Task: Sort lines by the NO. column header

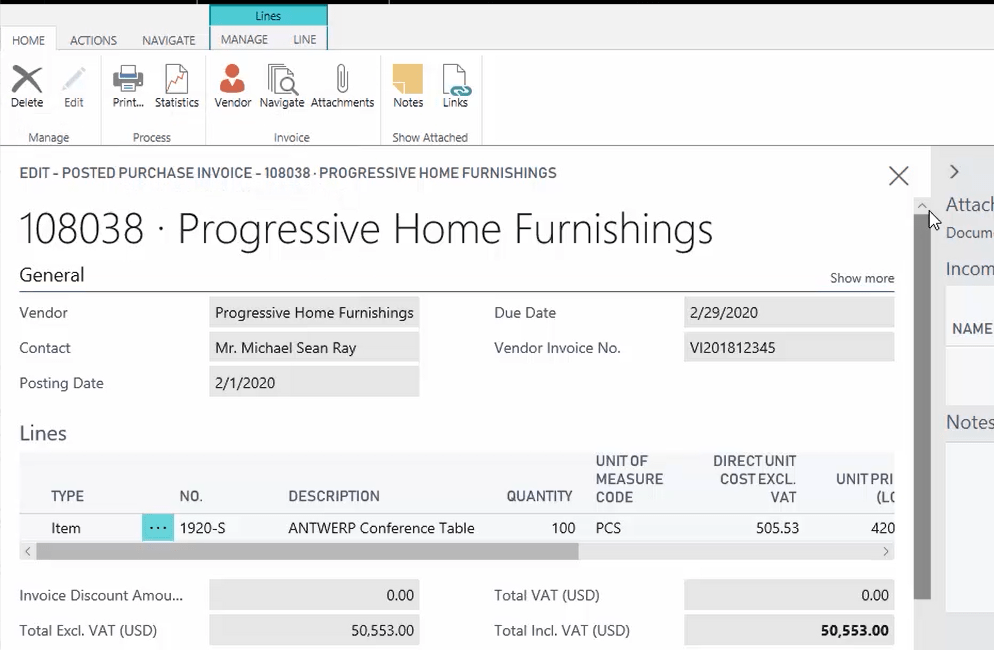Action: [191, 496]
